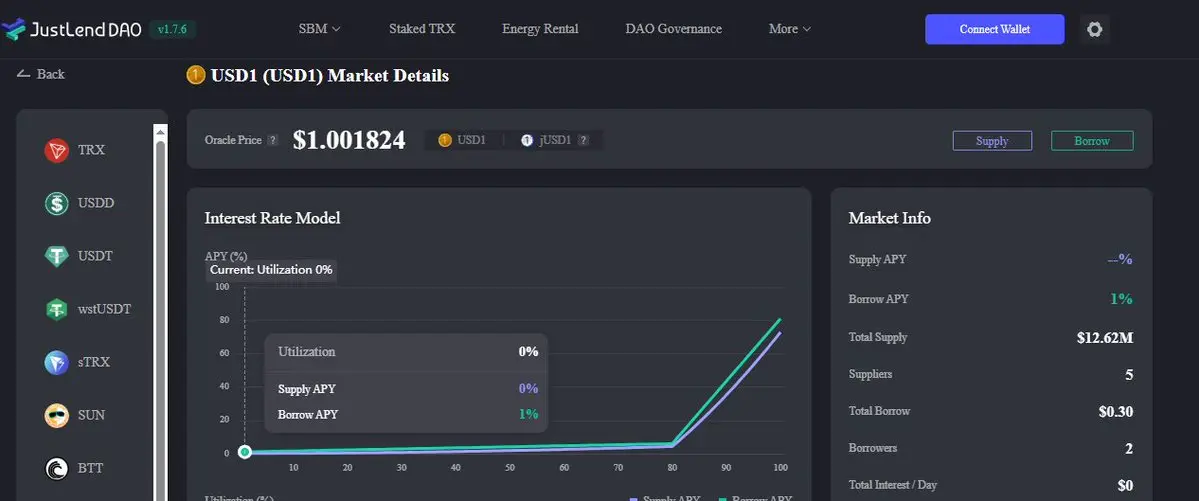Screen dimensions: 1199x501
Task: Click the Total Supply $12.62M value
Action: (x=1105, y=337)
